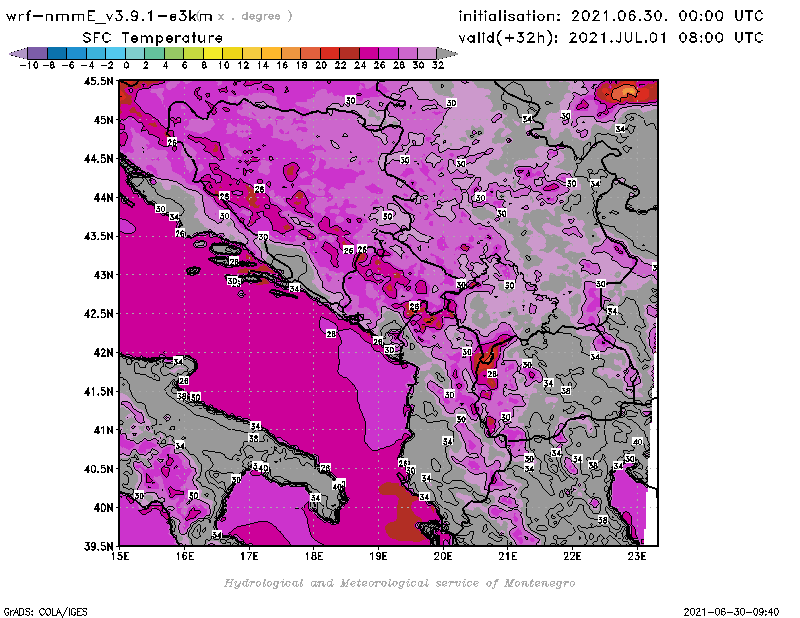
Task: Select the green 2 to 4 legend swatch
Action: click(x=154, y=54)
